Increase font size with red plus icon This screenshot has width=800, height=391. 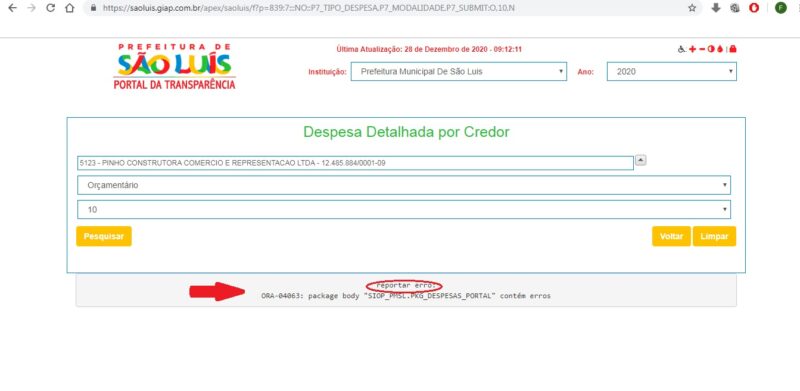pyautogui.click(x=692, y=49)
